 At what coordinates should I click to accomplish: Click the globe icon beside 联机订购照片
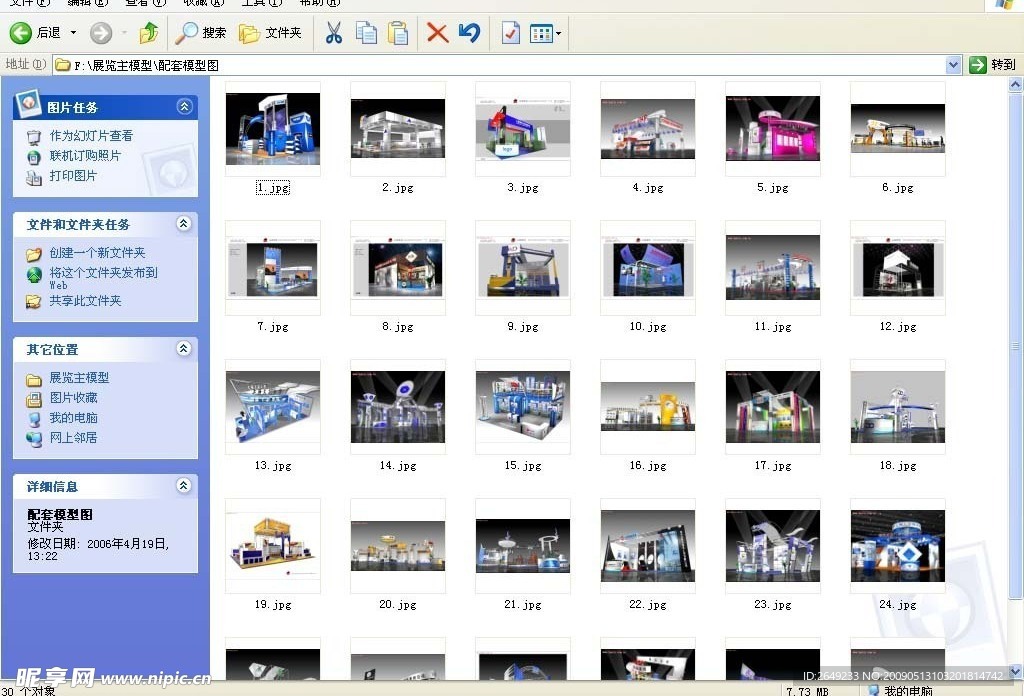(34, 157)
